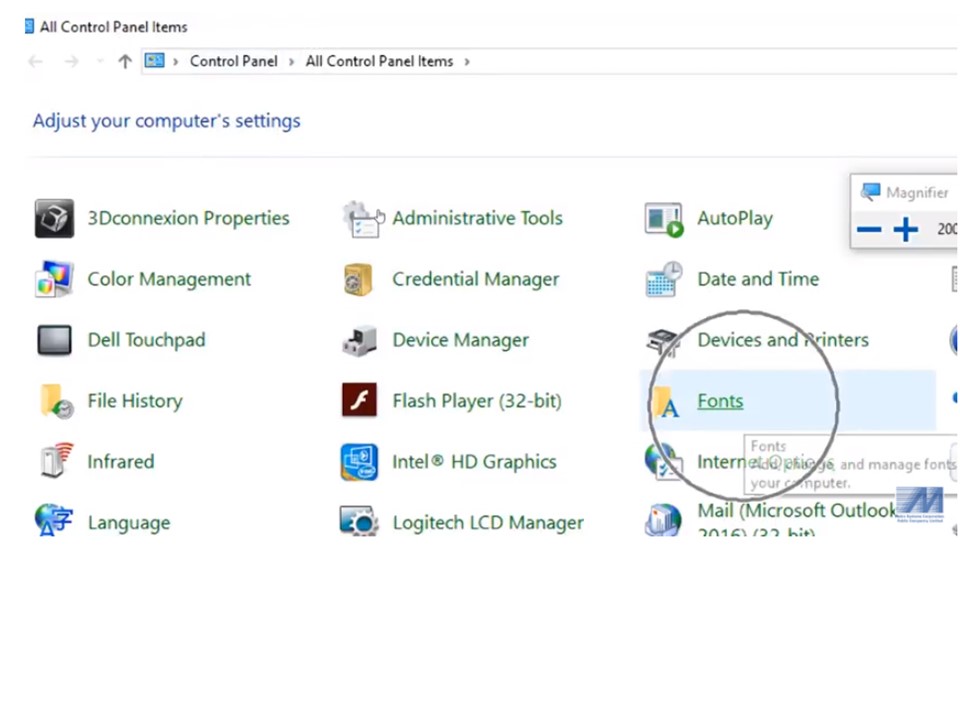Zoom in with Magnifier plus button
This screenshot has width=960, height=720.
click(x=906, y=230)
